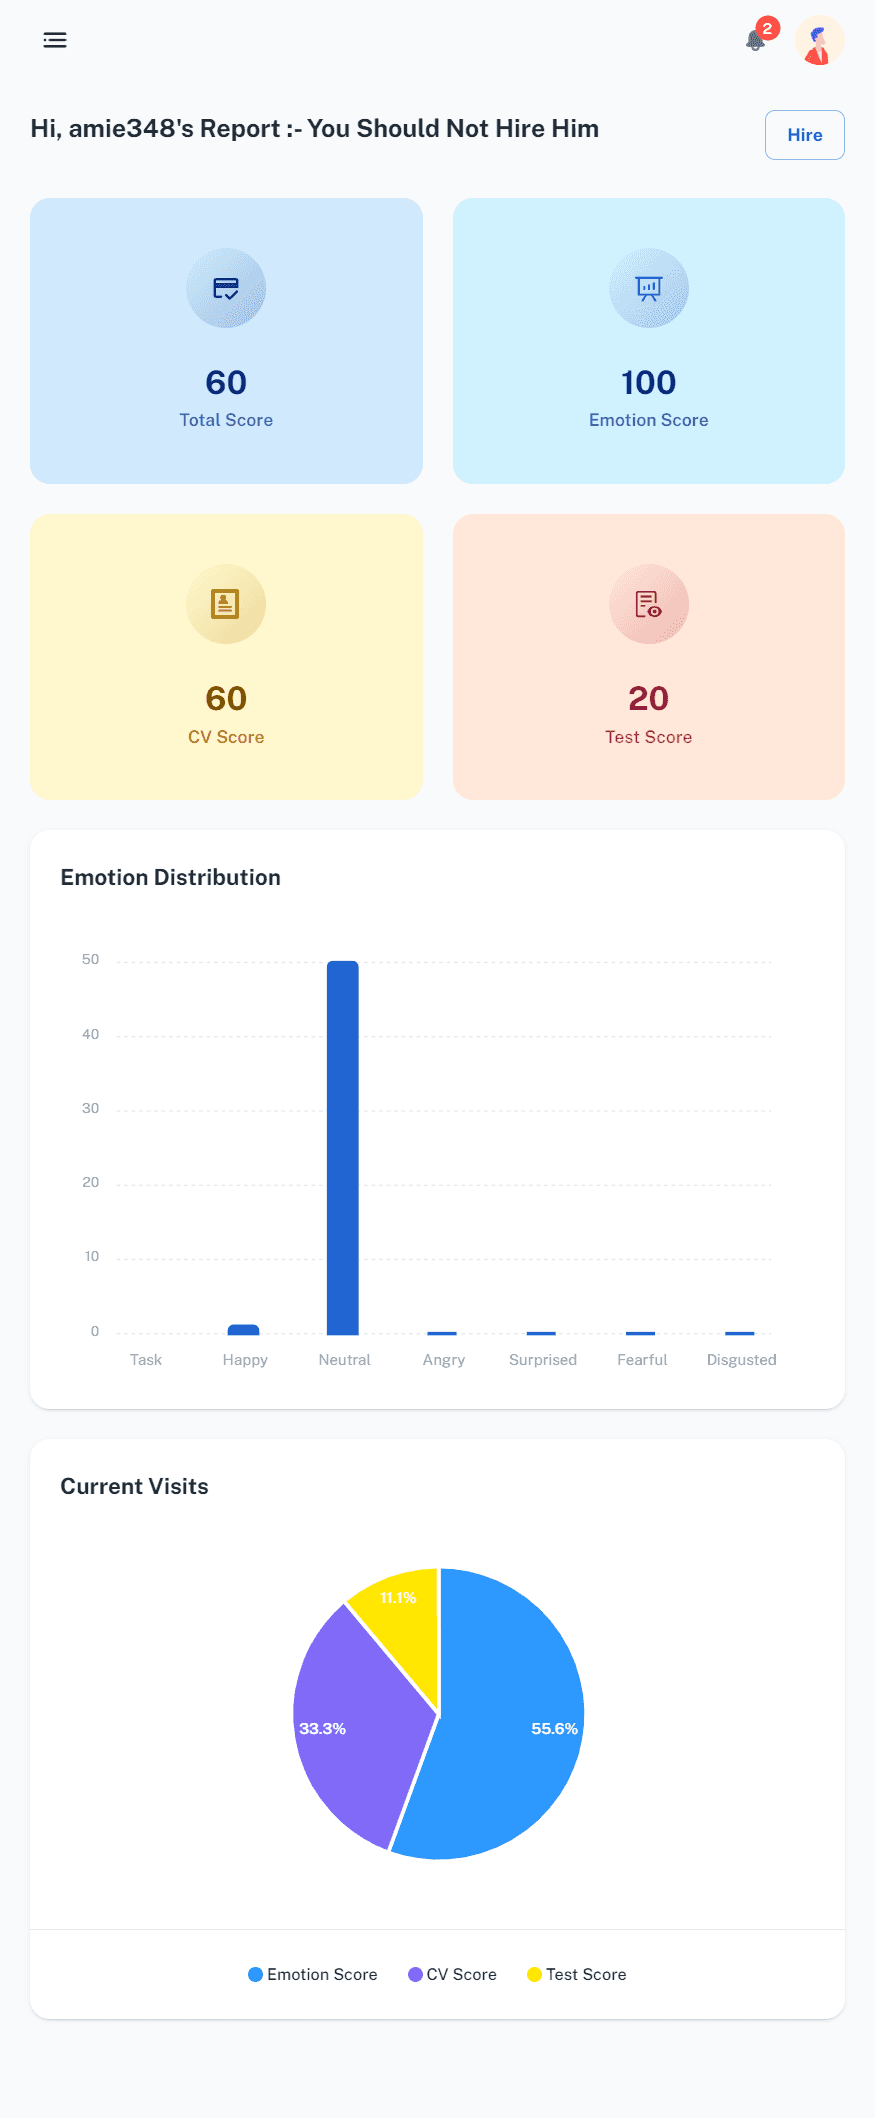Click the Total Score card icon

coord(226,288)
